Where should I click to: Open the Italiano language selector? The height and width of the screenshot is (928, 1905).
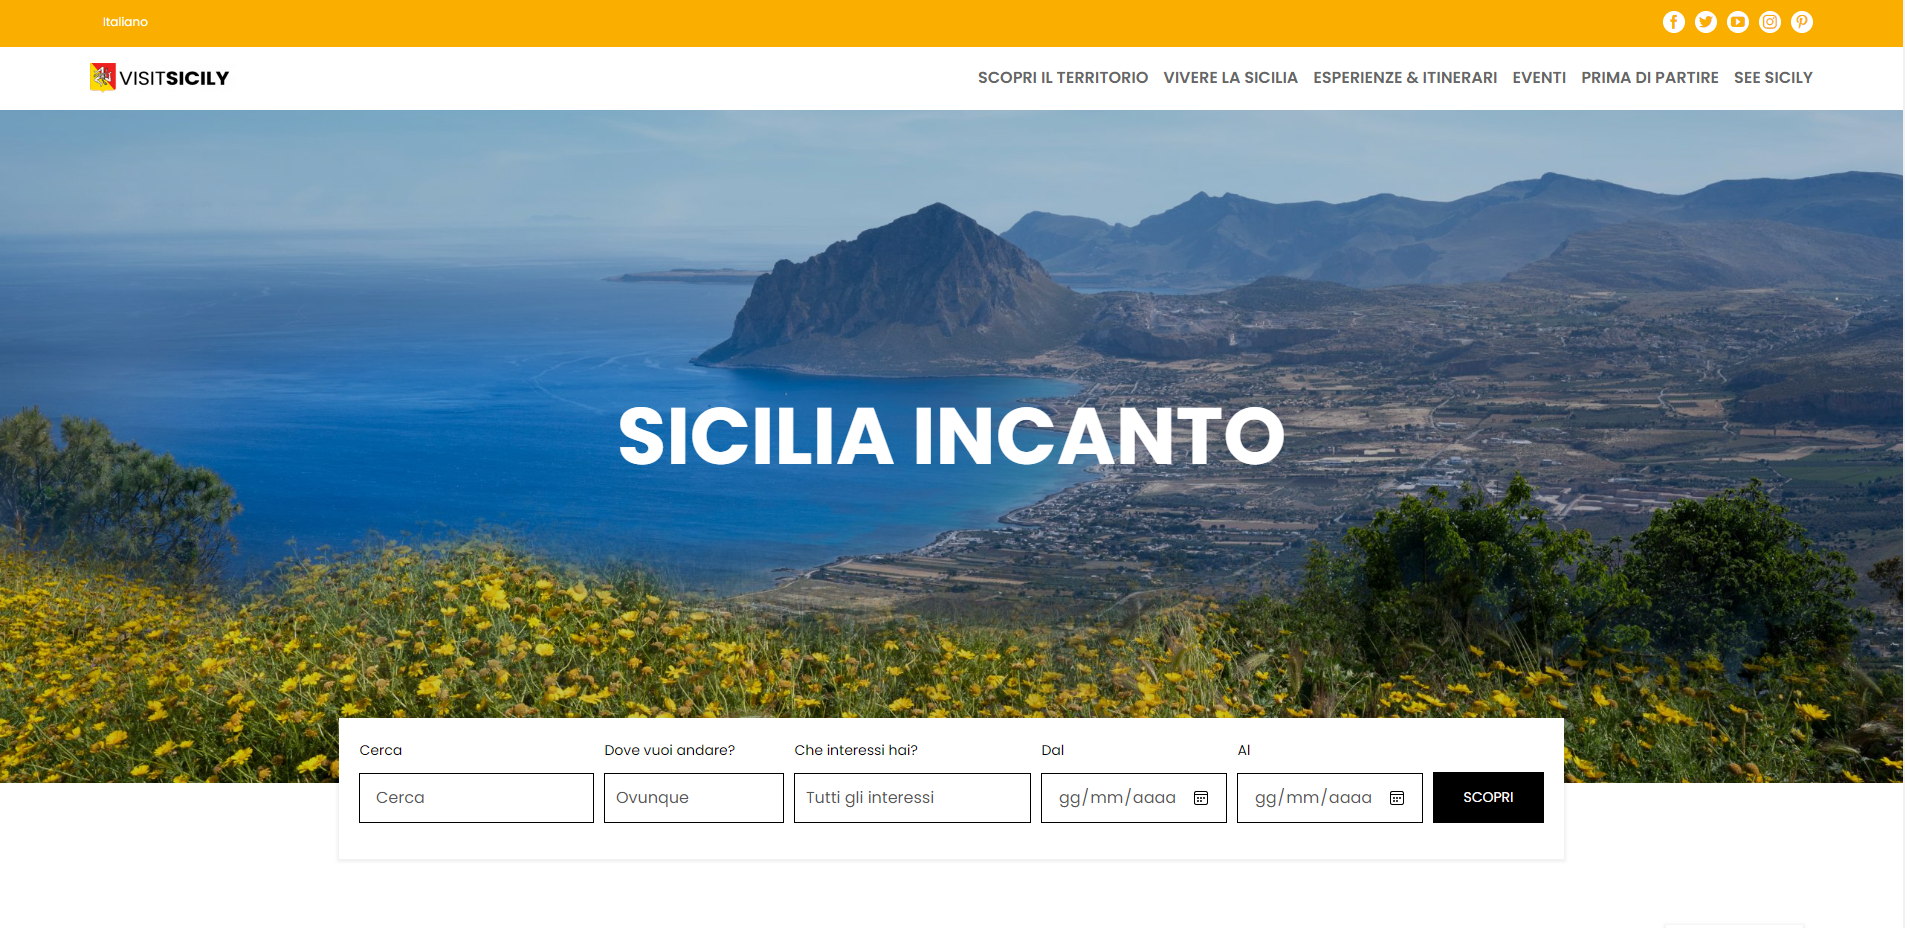click(125, 22)
